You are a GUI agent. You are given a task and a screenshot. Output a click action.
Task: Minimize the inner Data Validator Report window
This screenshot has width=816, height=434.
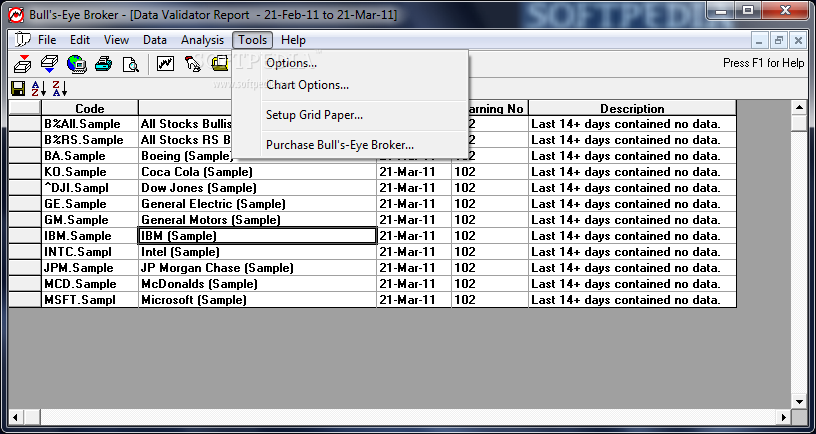(x=760, y=40)
